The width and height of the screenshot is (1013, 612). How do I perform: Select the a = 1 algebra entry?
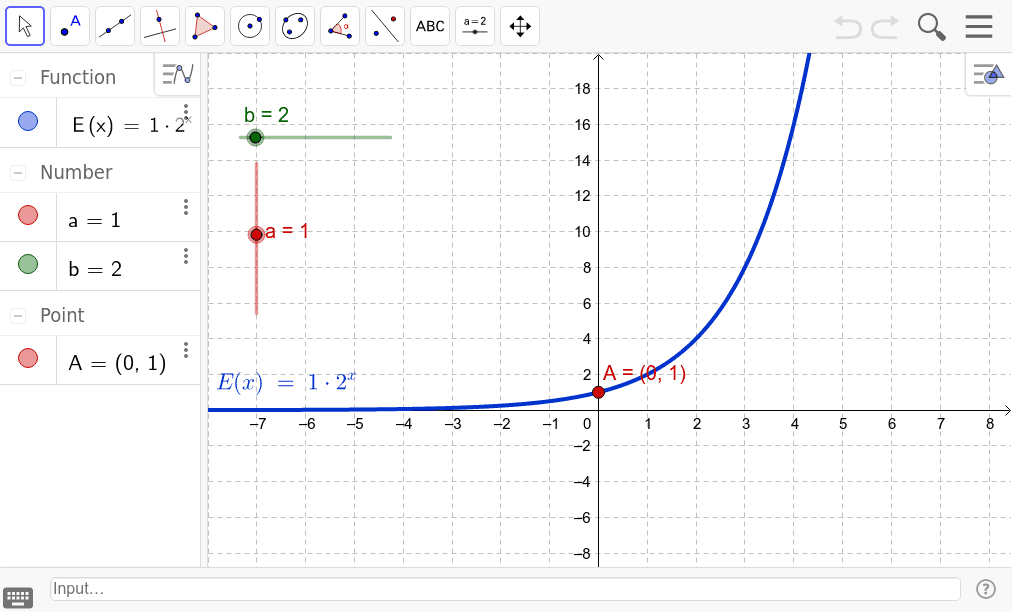[x=129, y=217]
